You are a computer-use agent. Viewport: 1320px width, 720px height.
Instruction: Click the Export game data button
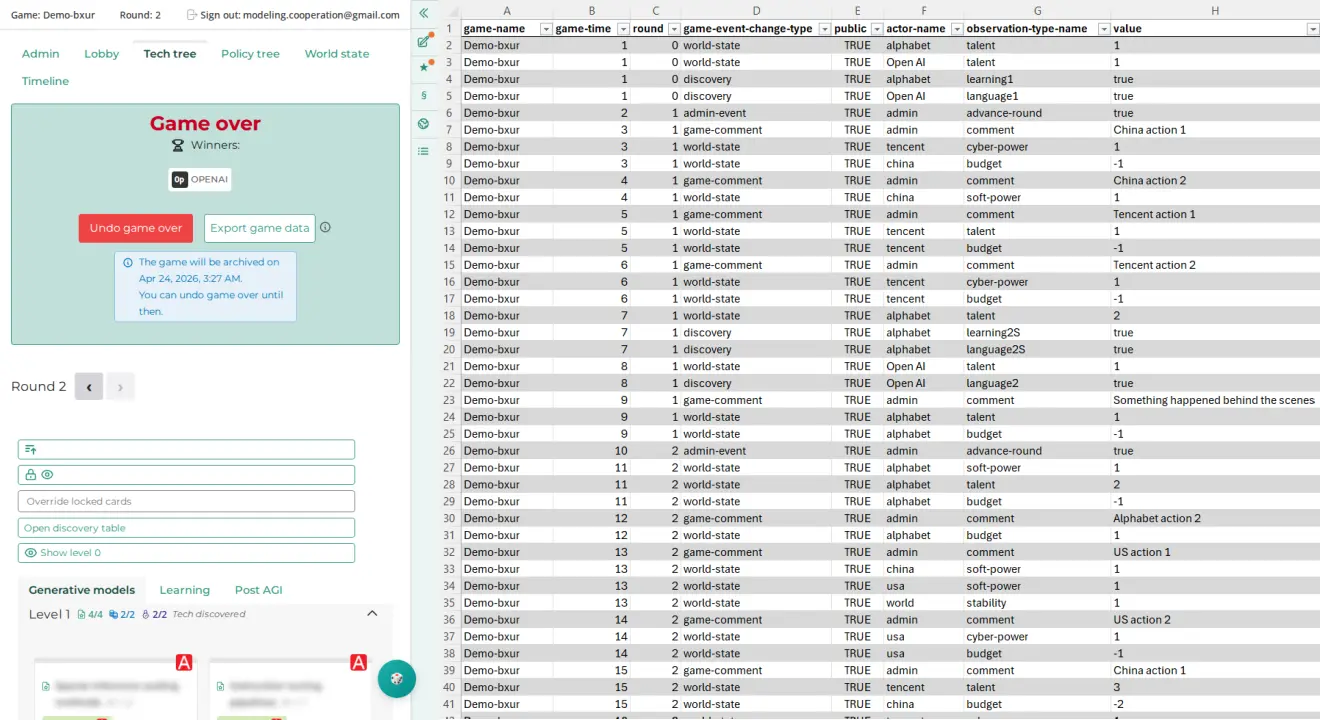pyautogui.click(x=259, y=228)
